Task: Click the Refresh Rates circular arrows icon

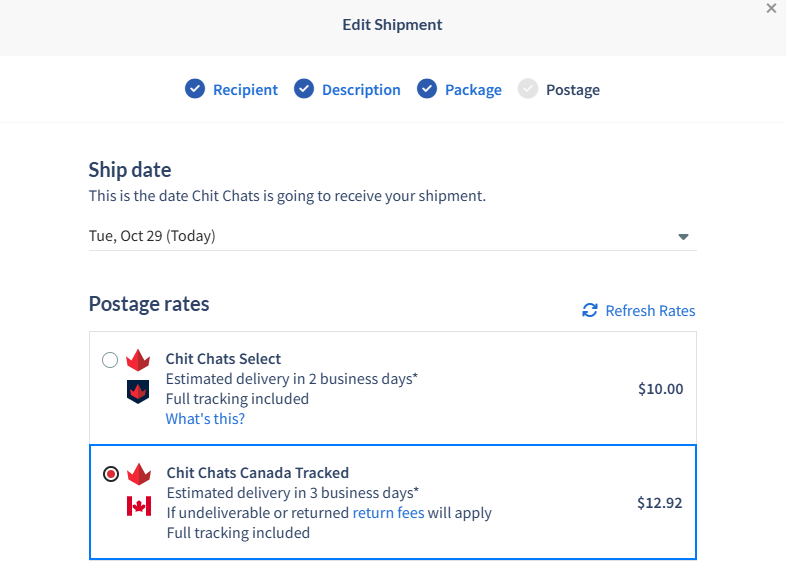Action: (x=590, y=311)
